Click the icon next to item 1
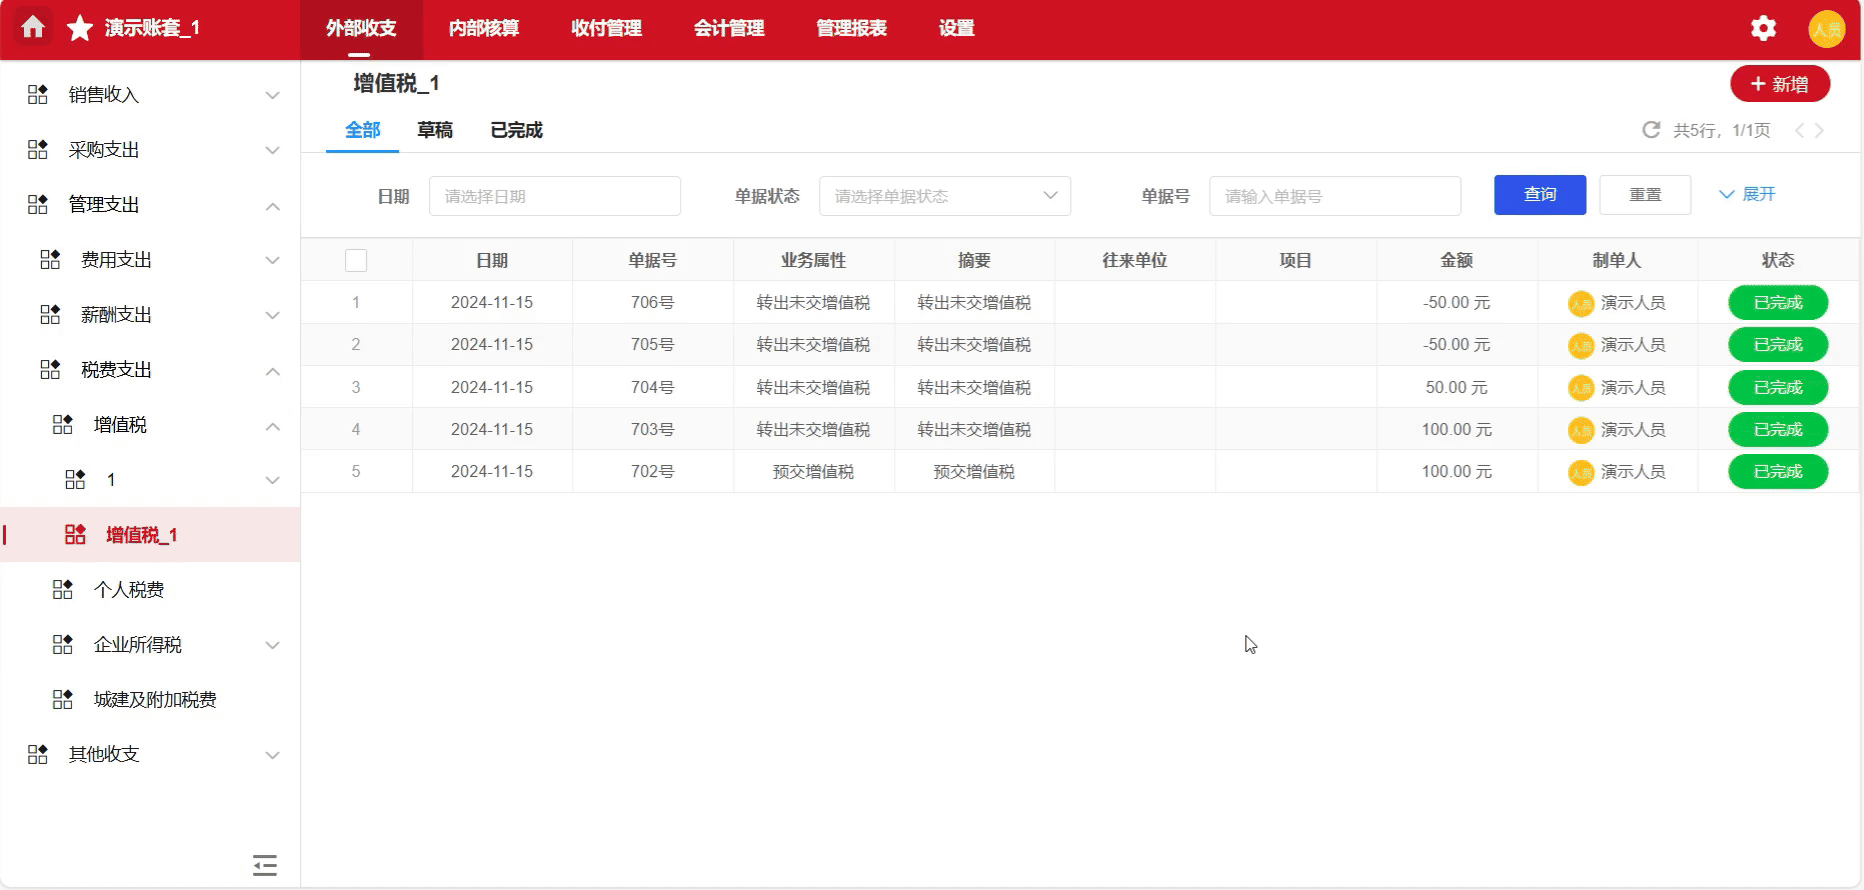The width and height of the screenshot is (1864, 890). (x=75, y=479)
